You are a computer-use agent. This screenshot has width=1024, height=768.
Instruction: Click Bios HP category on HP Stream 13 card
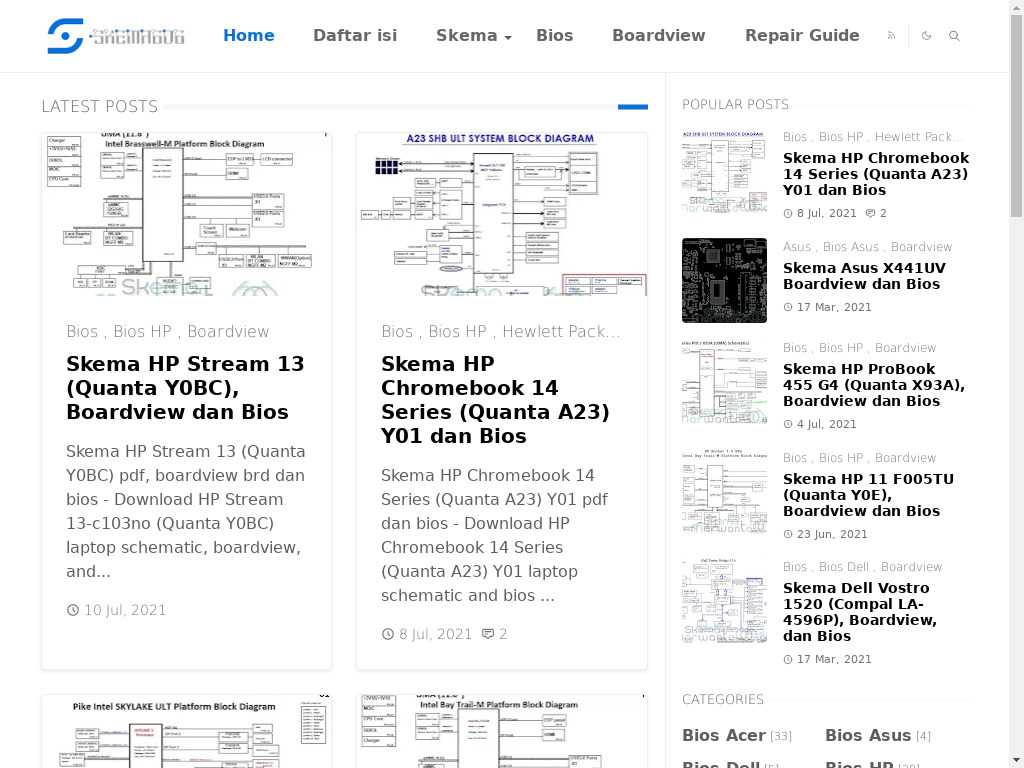[142, 332]
